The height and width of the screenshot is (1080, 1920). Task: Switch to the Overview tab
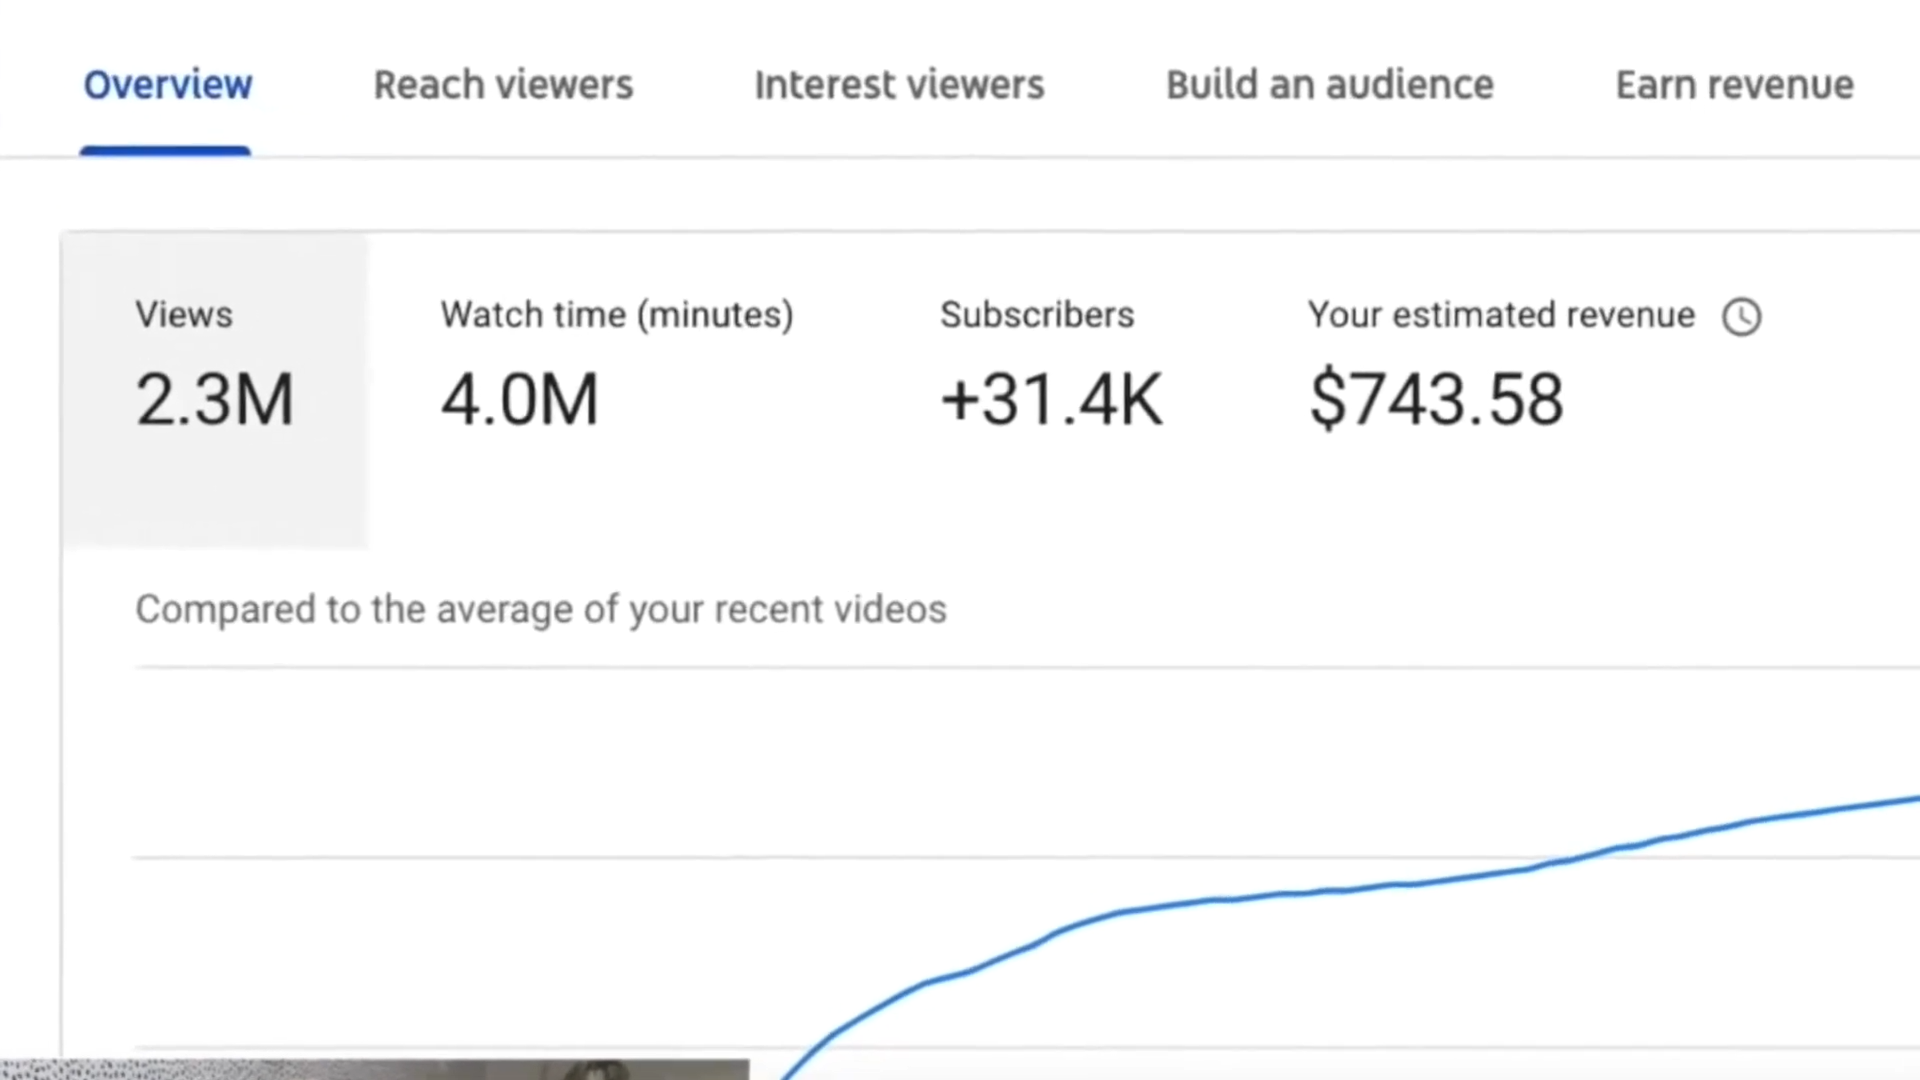tap(167, 85)
